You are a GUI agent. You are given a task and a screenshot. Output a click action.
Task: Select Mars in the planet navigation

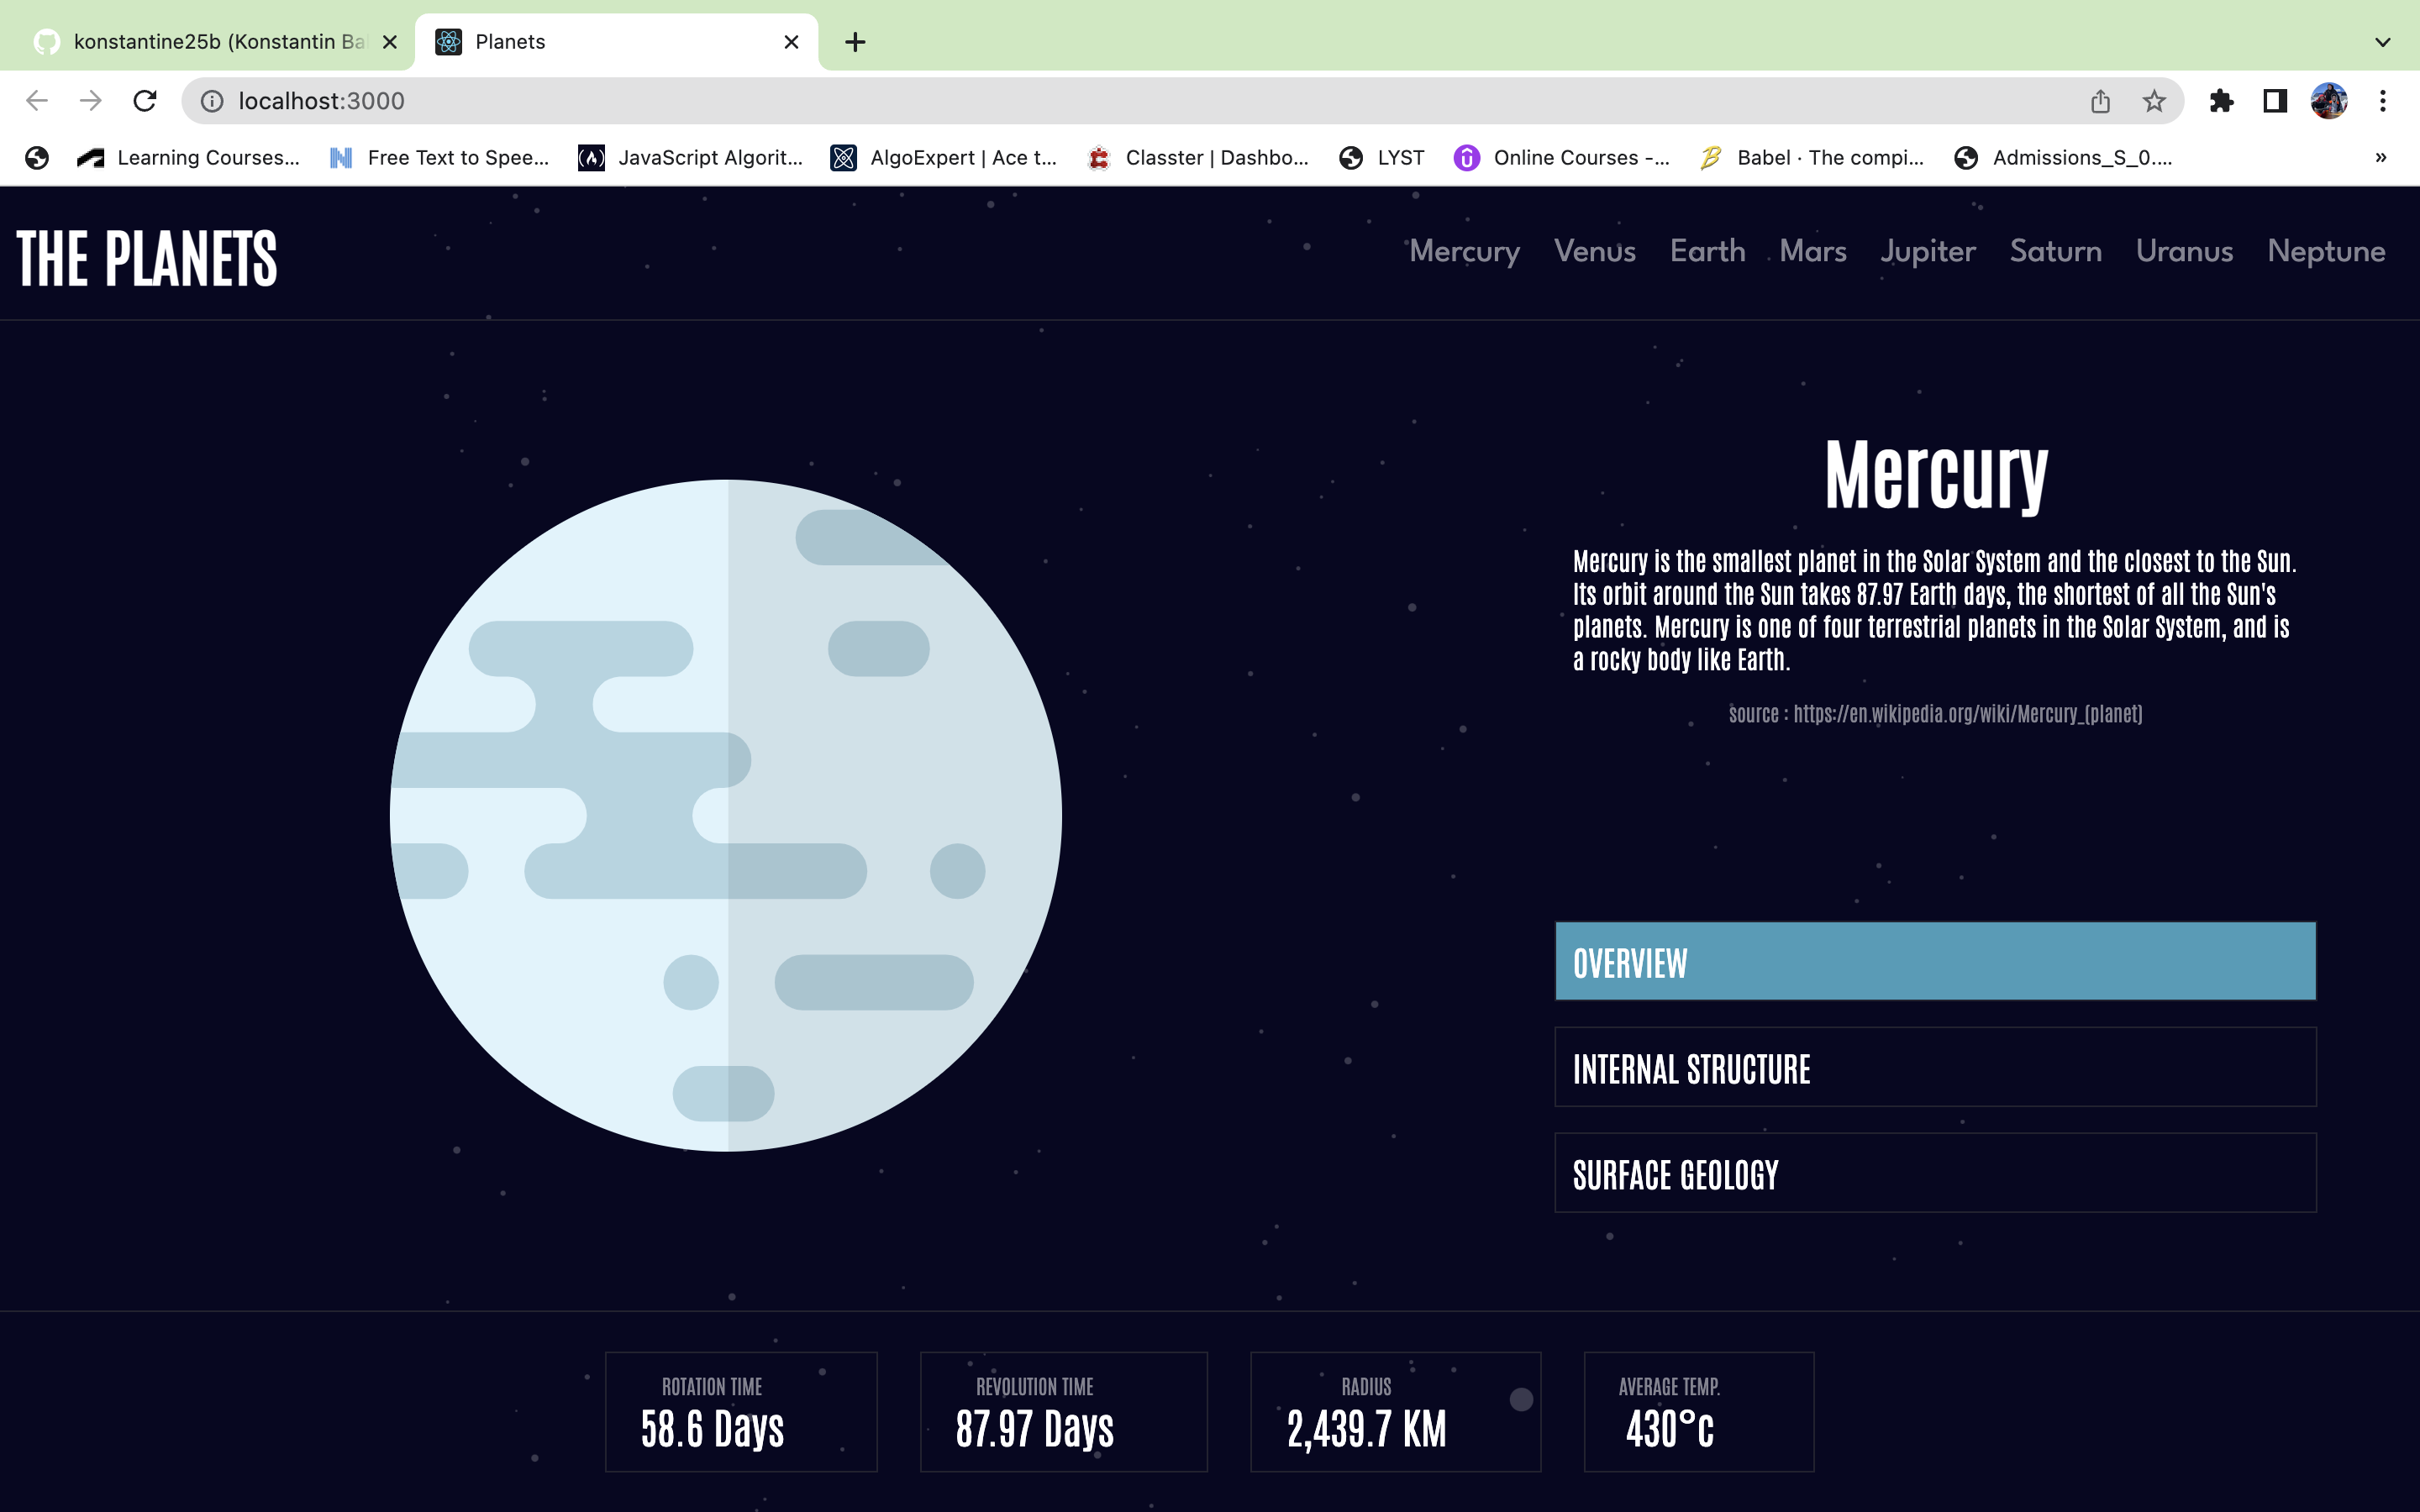pos(1813,251)
